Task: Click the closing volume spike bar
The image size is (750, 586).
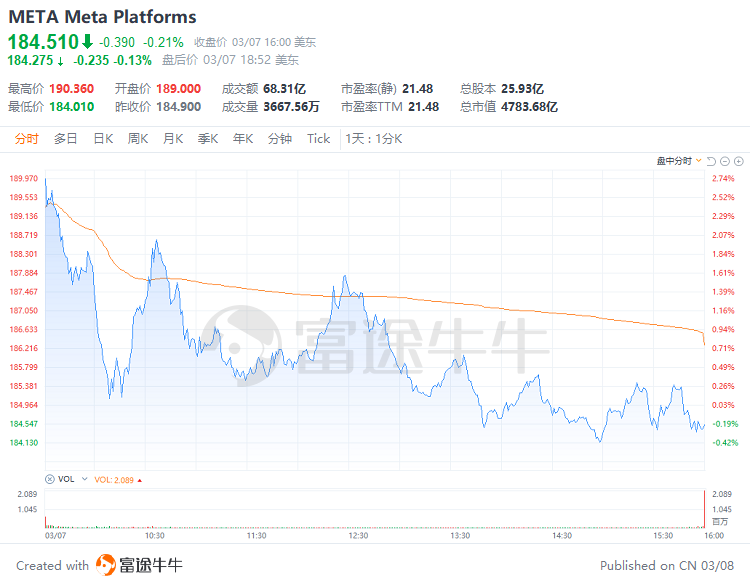Action: [x=705, y=509]
